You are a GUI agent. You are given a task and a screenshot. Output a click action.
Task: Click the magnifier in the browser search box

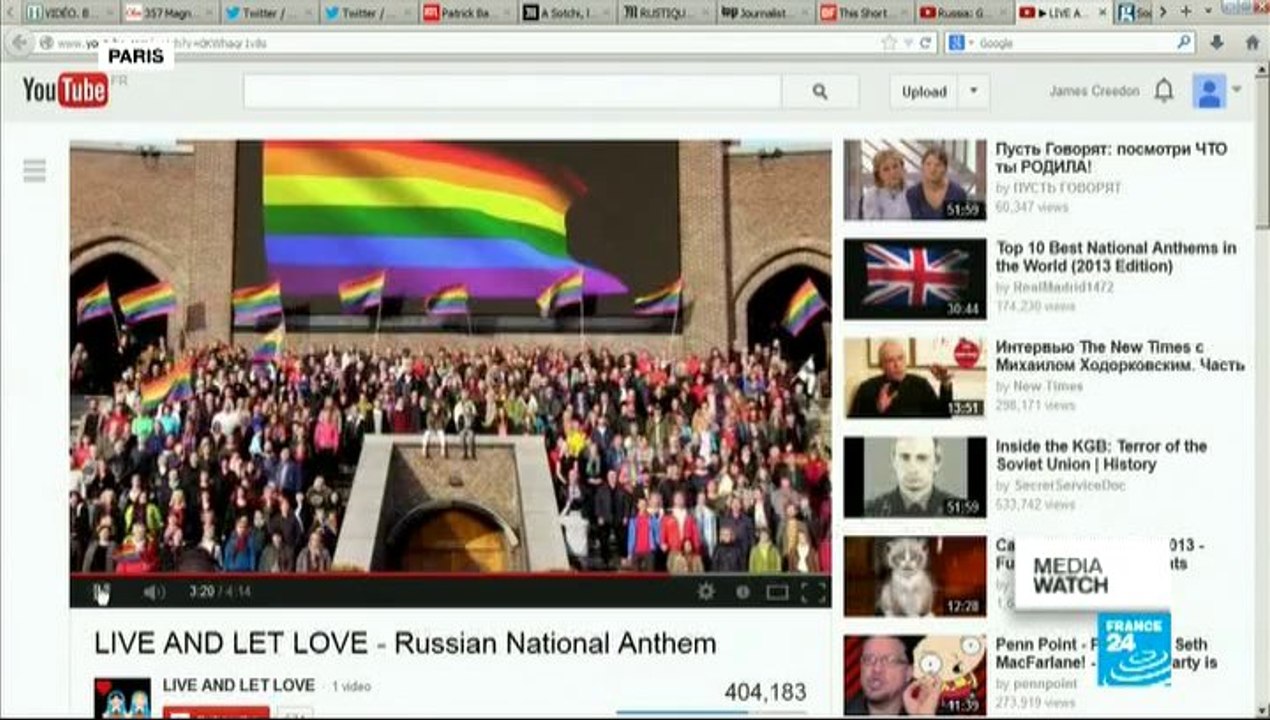point(1184,43)
